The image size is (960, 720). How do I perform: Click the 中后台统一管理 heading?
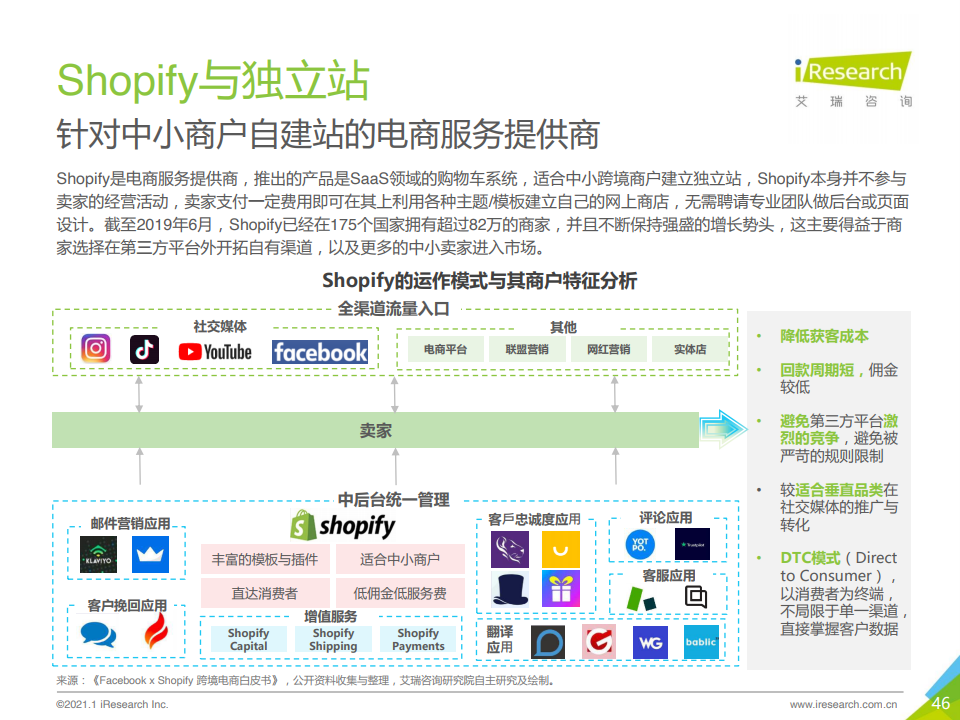pos(394,500)
